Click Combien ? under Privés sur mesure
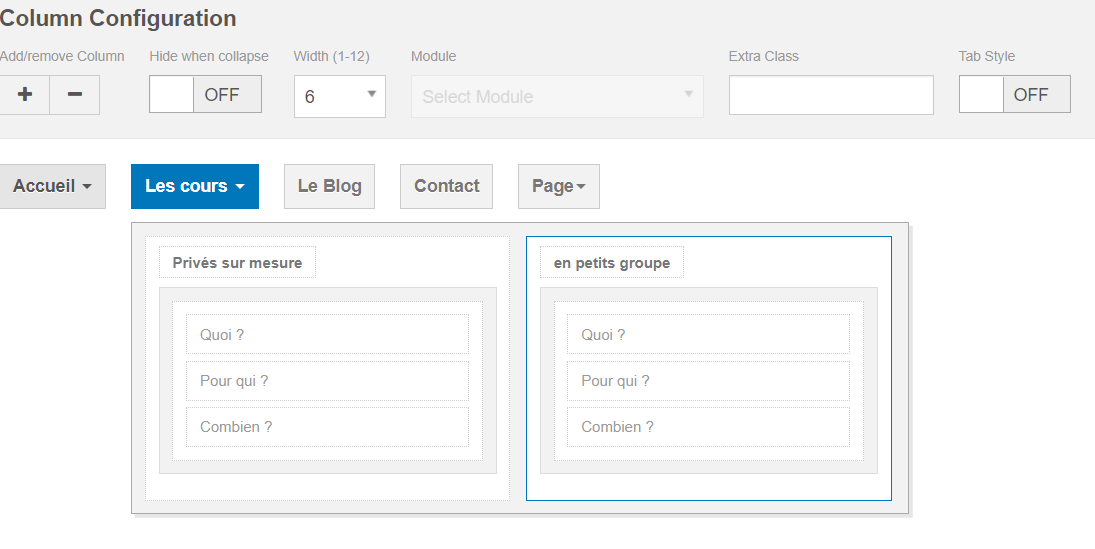Screen dimensions: 1095x549 click(x=327, y=427)
